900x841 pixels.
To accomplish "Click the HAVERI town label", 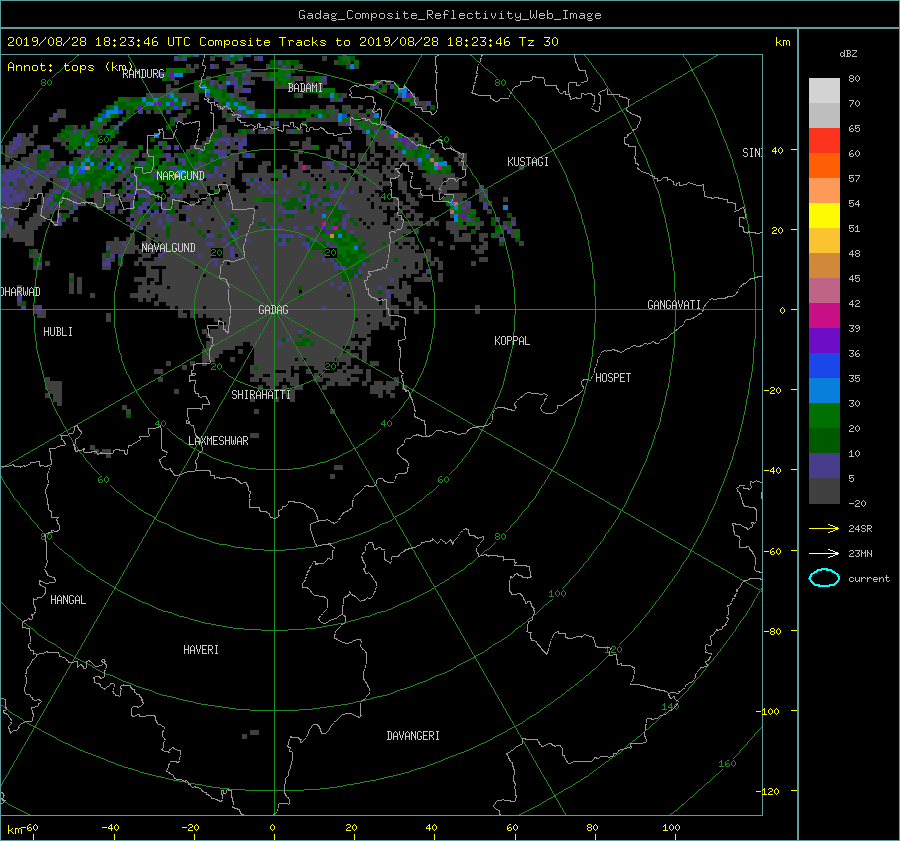I will (x=201, y=650).
